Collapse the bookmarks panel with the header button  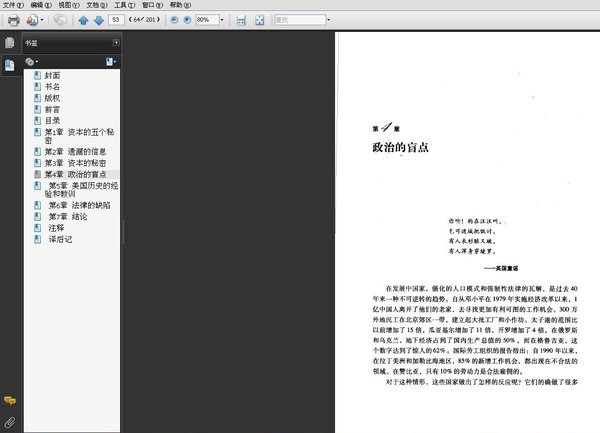[116, 44]
